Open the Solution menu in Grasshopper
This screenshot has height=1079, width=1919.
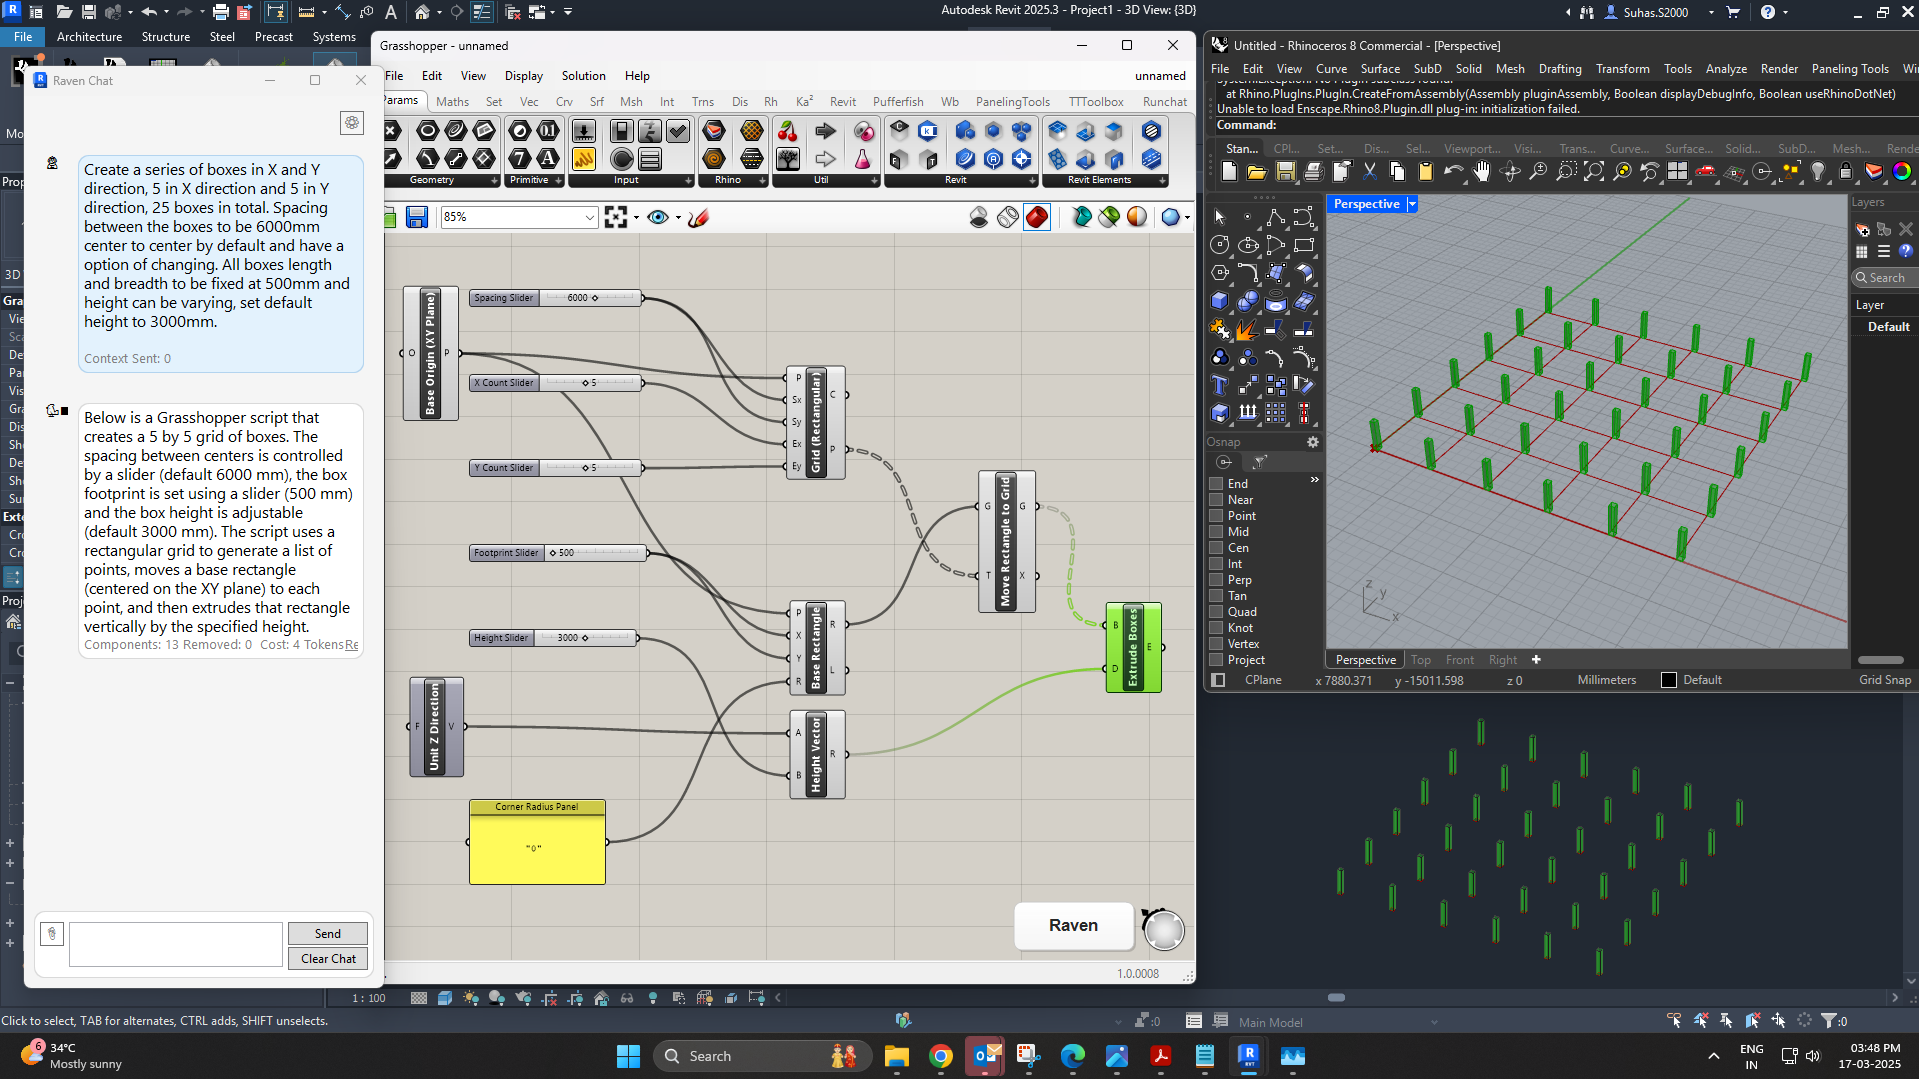coord(583,76)
